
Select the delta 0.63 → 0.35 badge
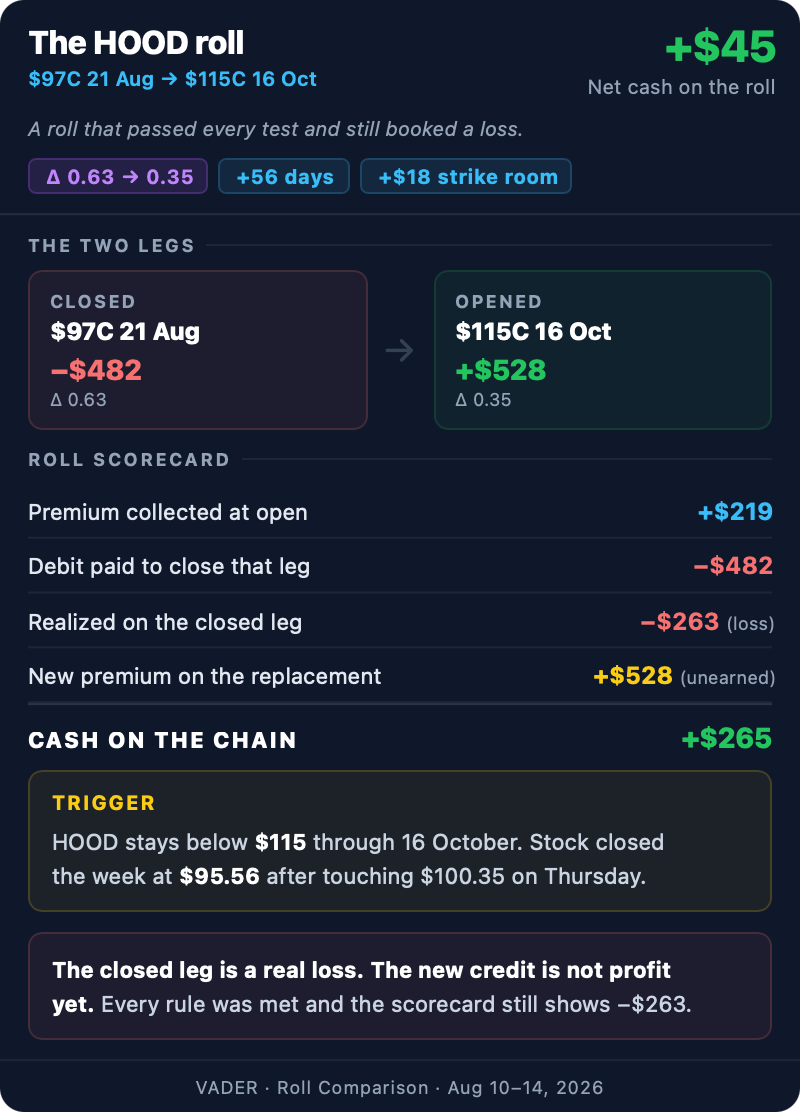click(118, 177)
